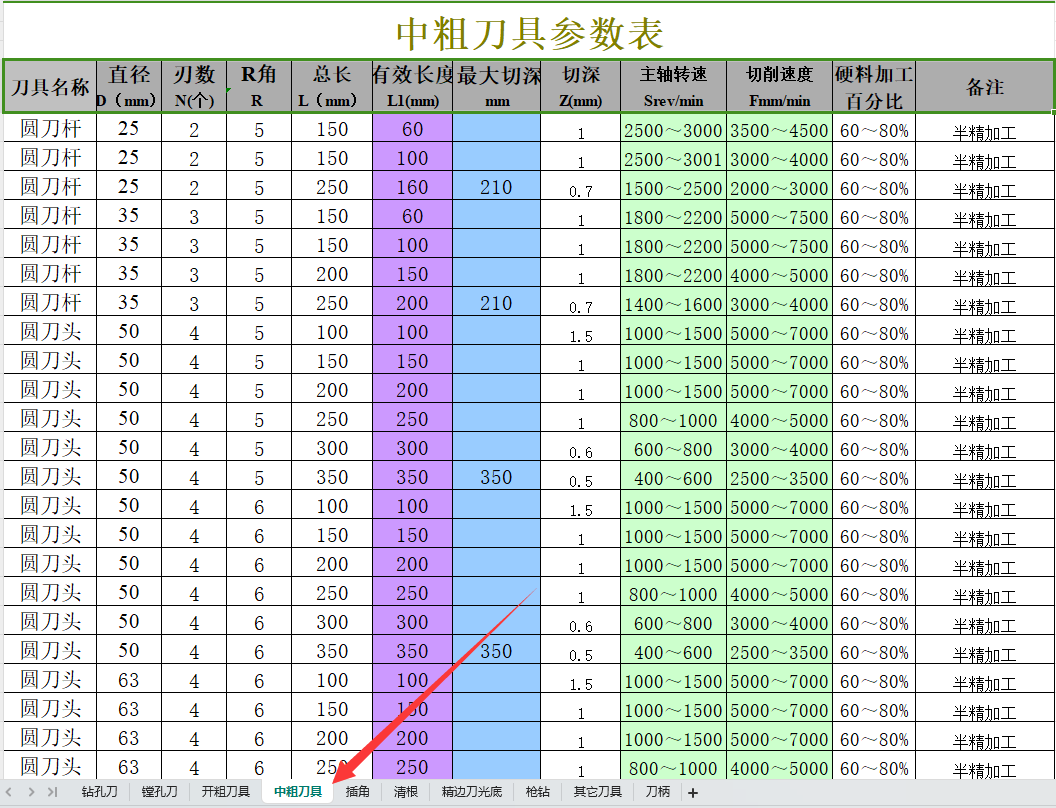Click the R角 header cell
The height and width of the screenshot is (808, 1056).
tap(259, 87)
